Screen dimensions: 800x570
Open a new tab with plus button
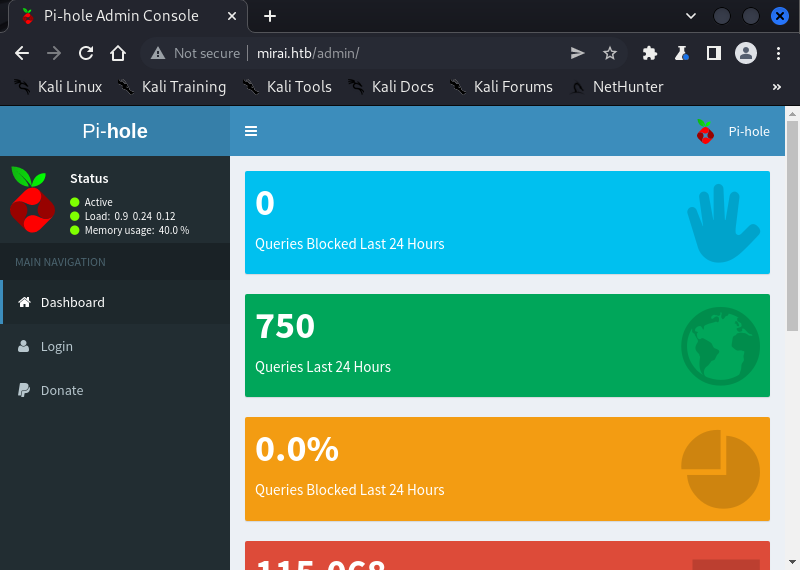tap(270, 16)
